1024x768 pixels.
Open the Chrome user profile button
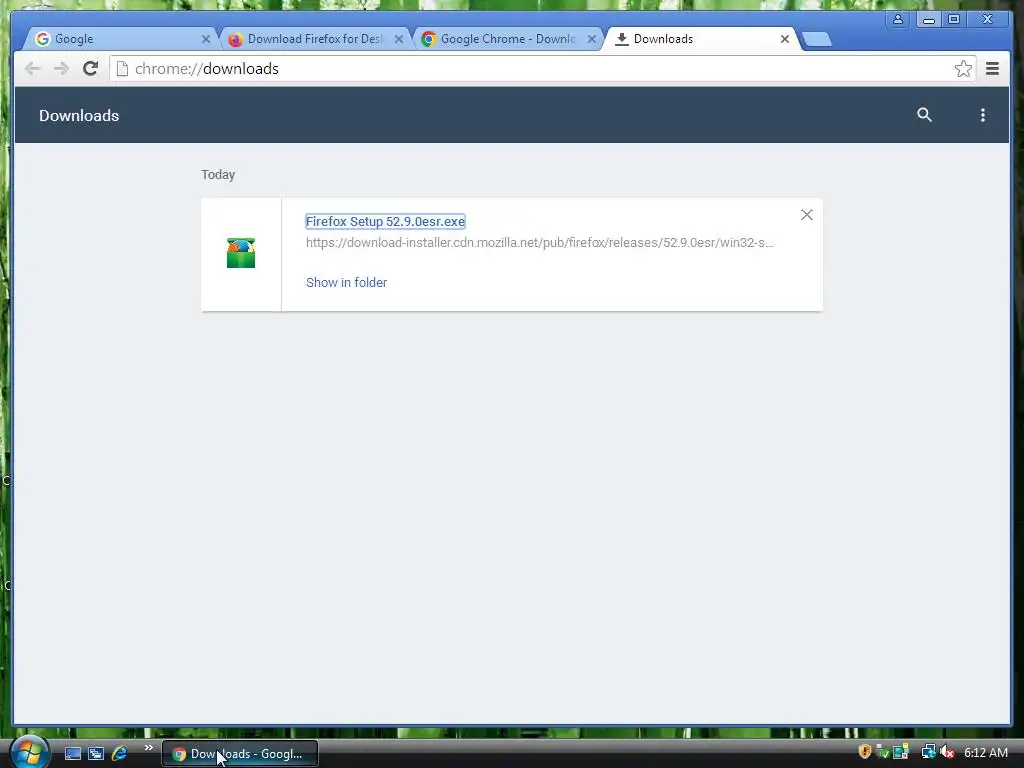point(898,19)
